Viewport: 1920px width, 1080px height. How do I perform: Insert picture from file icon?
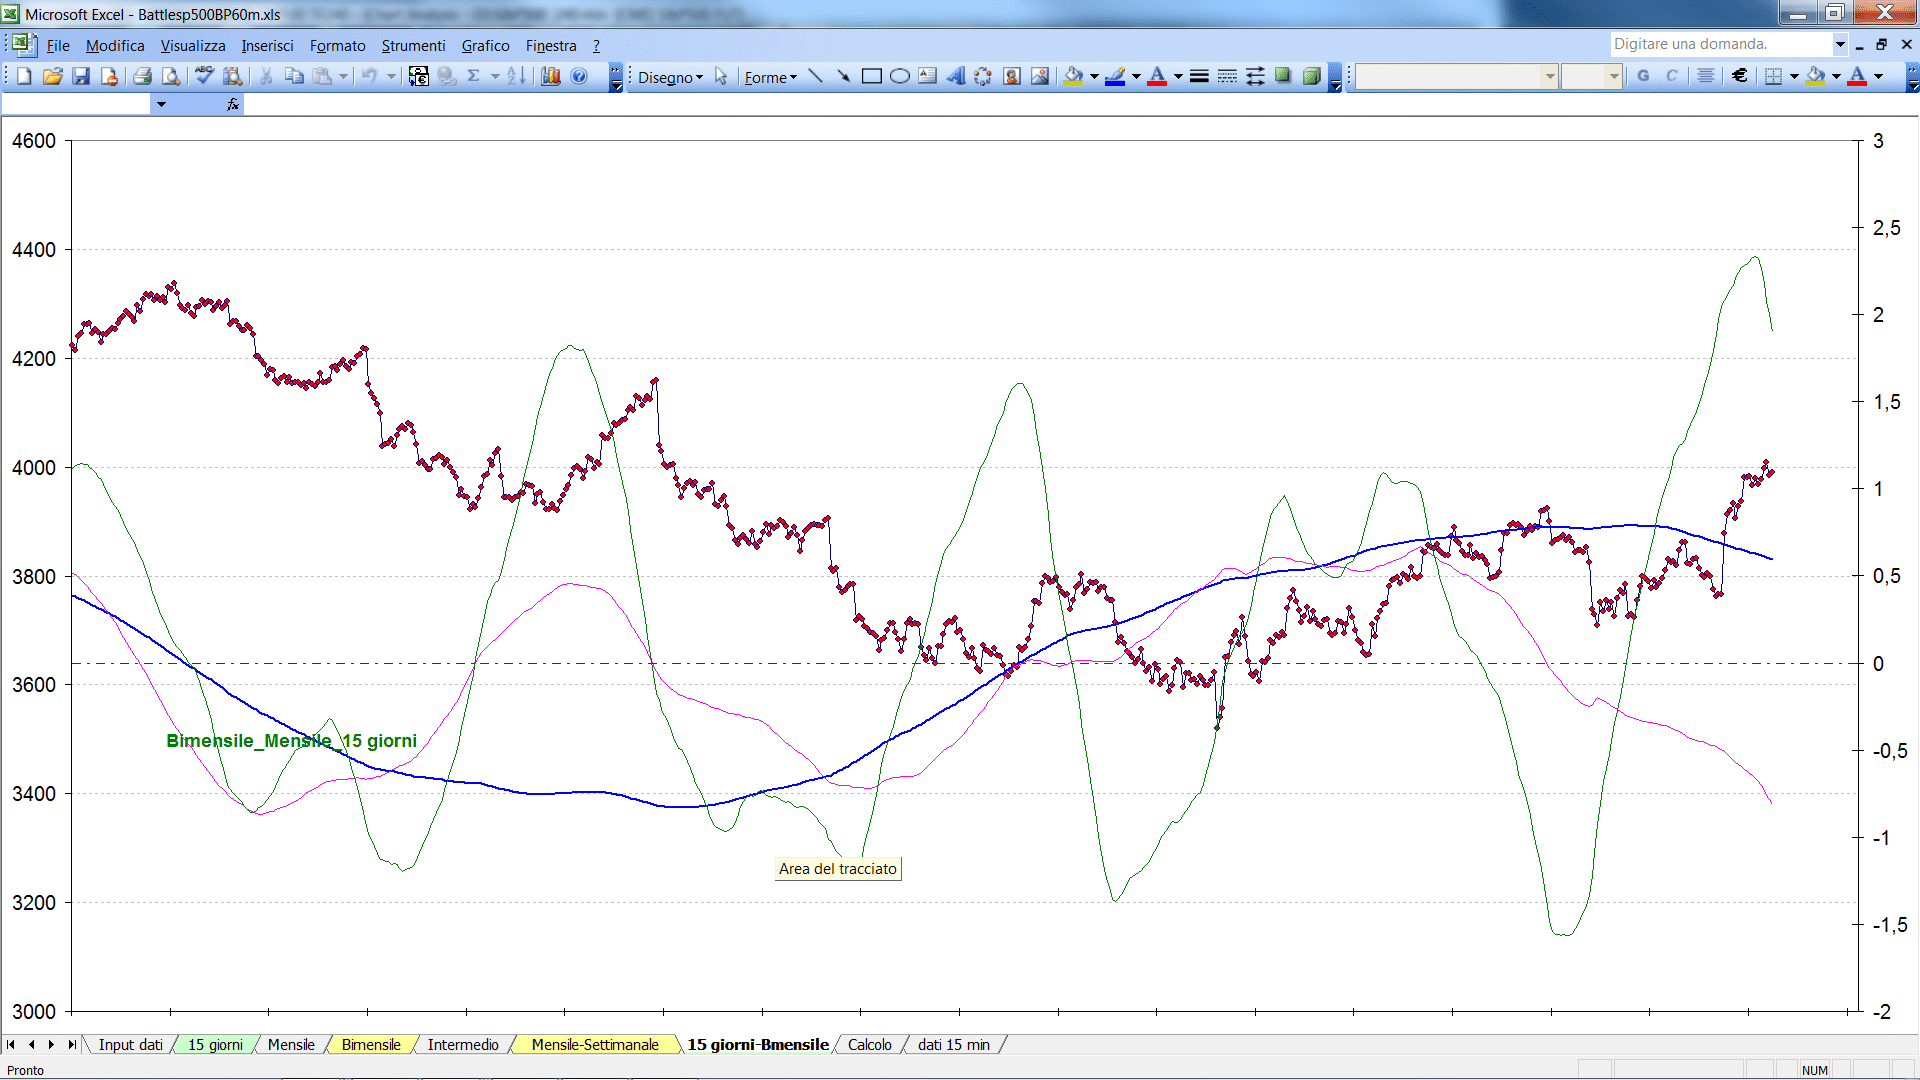point(1040,76)
